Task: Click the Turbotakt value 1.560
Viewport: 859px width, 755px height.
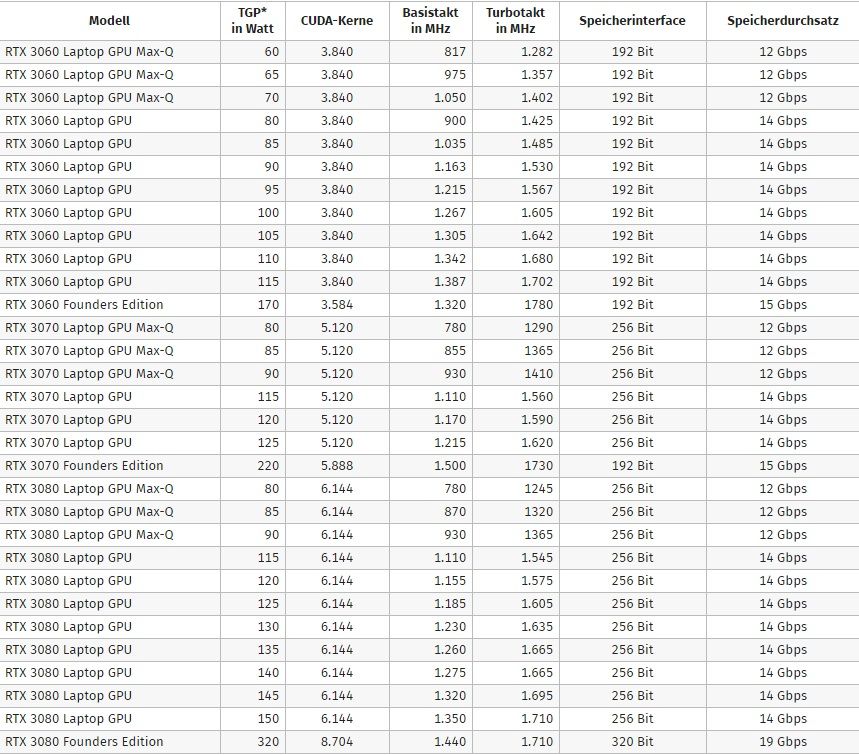Action: click(x=537, y=397)
